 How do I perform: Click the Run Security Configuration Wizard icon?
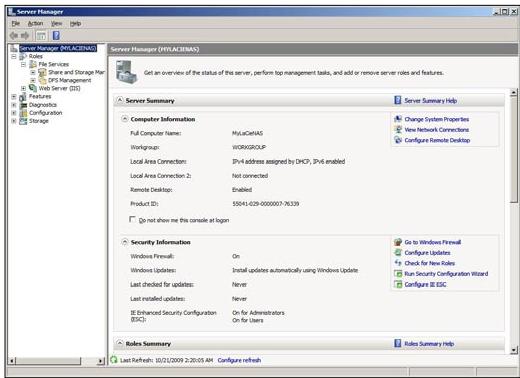pos(398,274)
